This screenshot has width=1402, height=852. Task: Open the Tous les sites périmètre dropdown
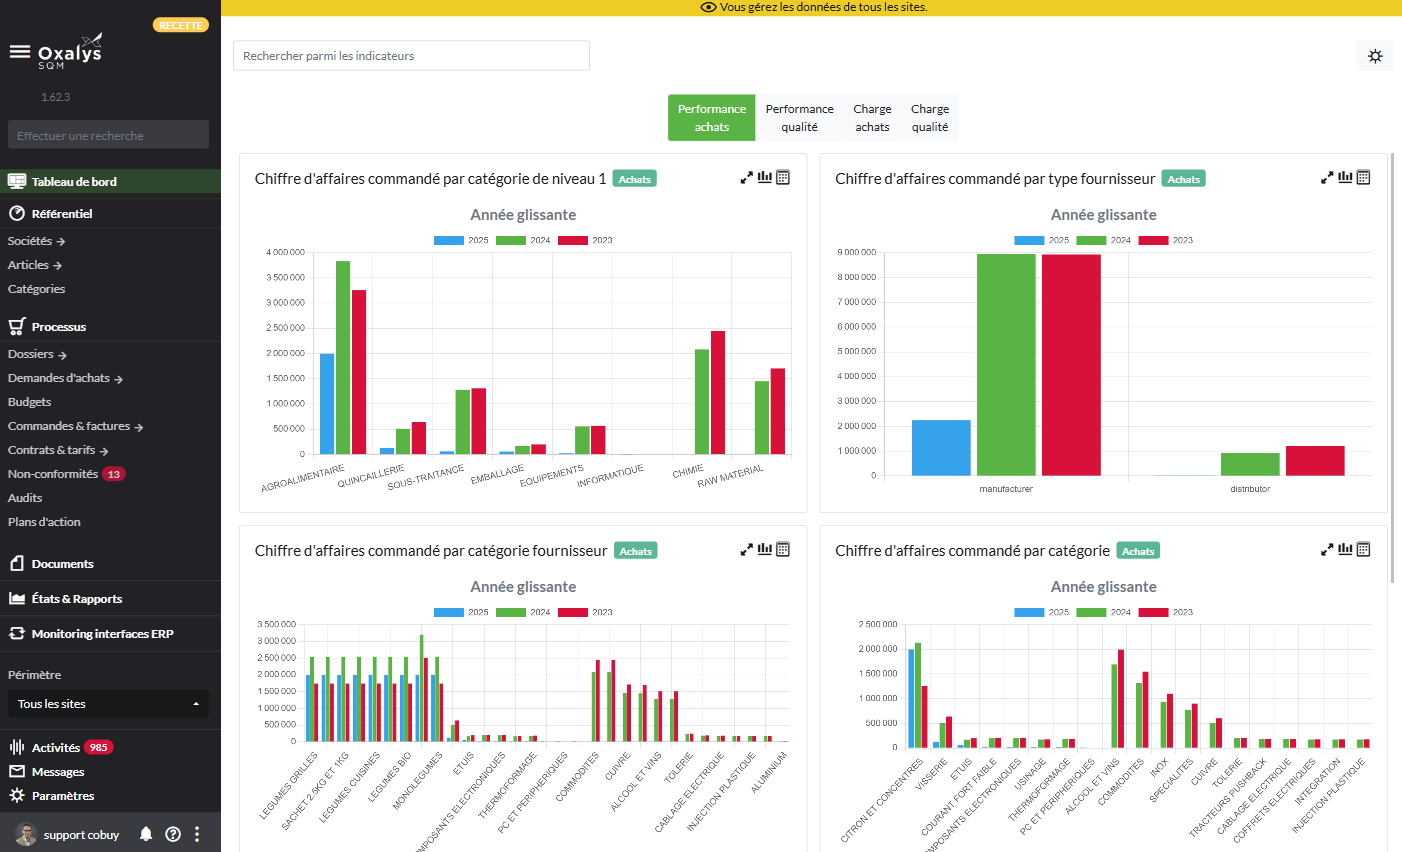coord(108,703)
